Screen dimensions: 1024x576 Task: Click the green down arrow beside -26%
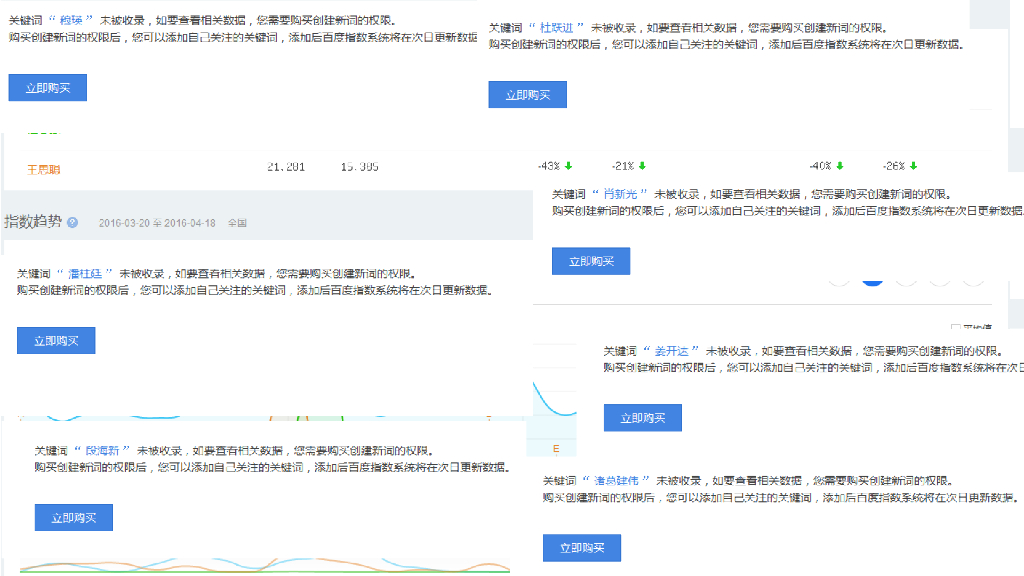point(914,166)
